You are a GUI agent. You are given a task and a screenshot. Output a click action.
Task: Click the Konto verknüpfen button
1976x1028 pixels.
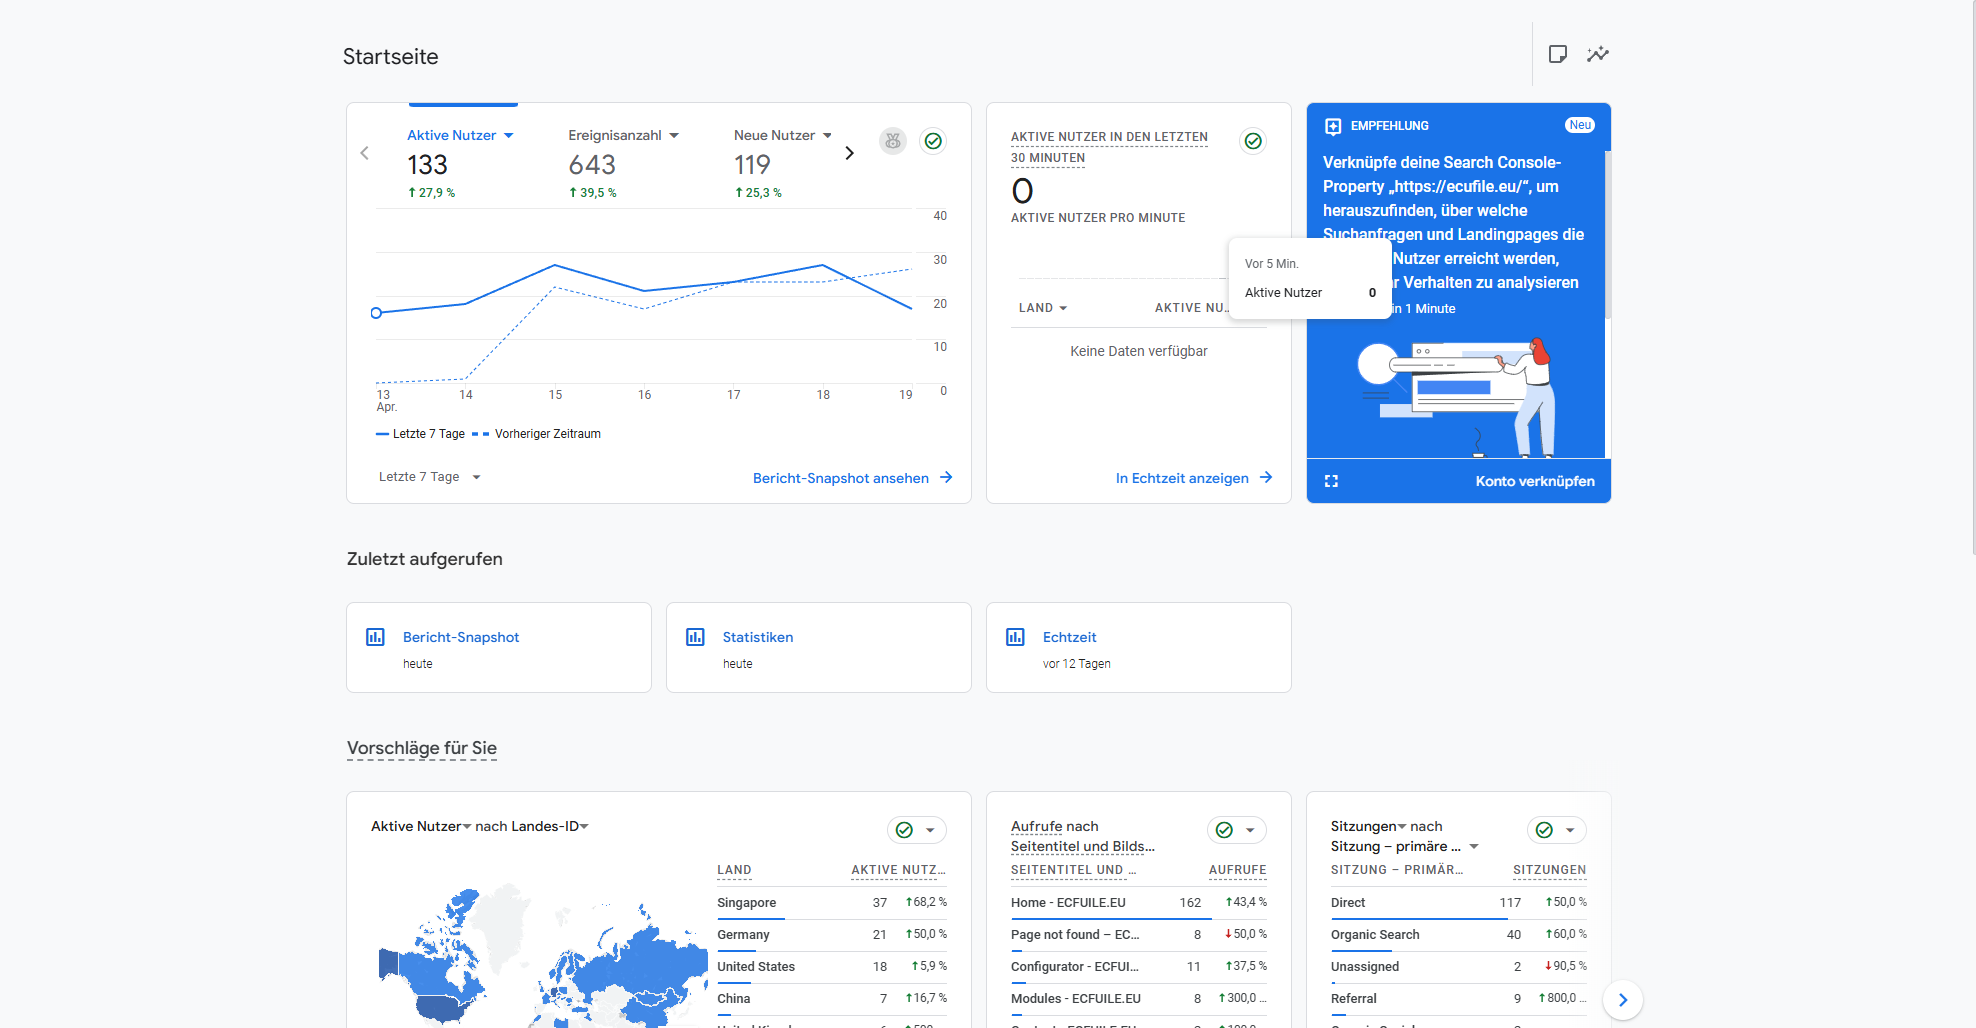1536,481
